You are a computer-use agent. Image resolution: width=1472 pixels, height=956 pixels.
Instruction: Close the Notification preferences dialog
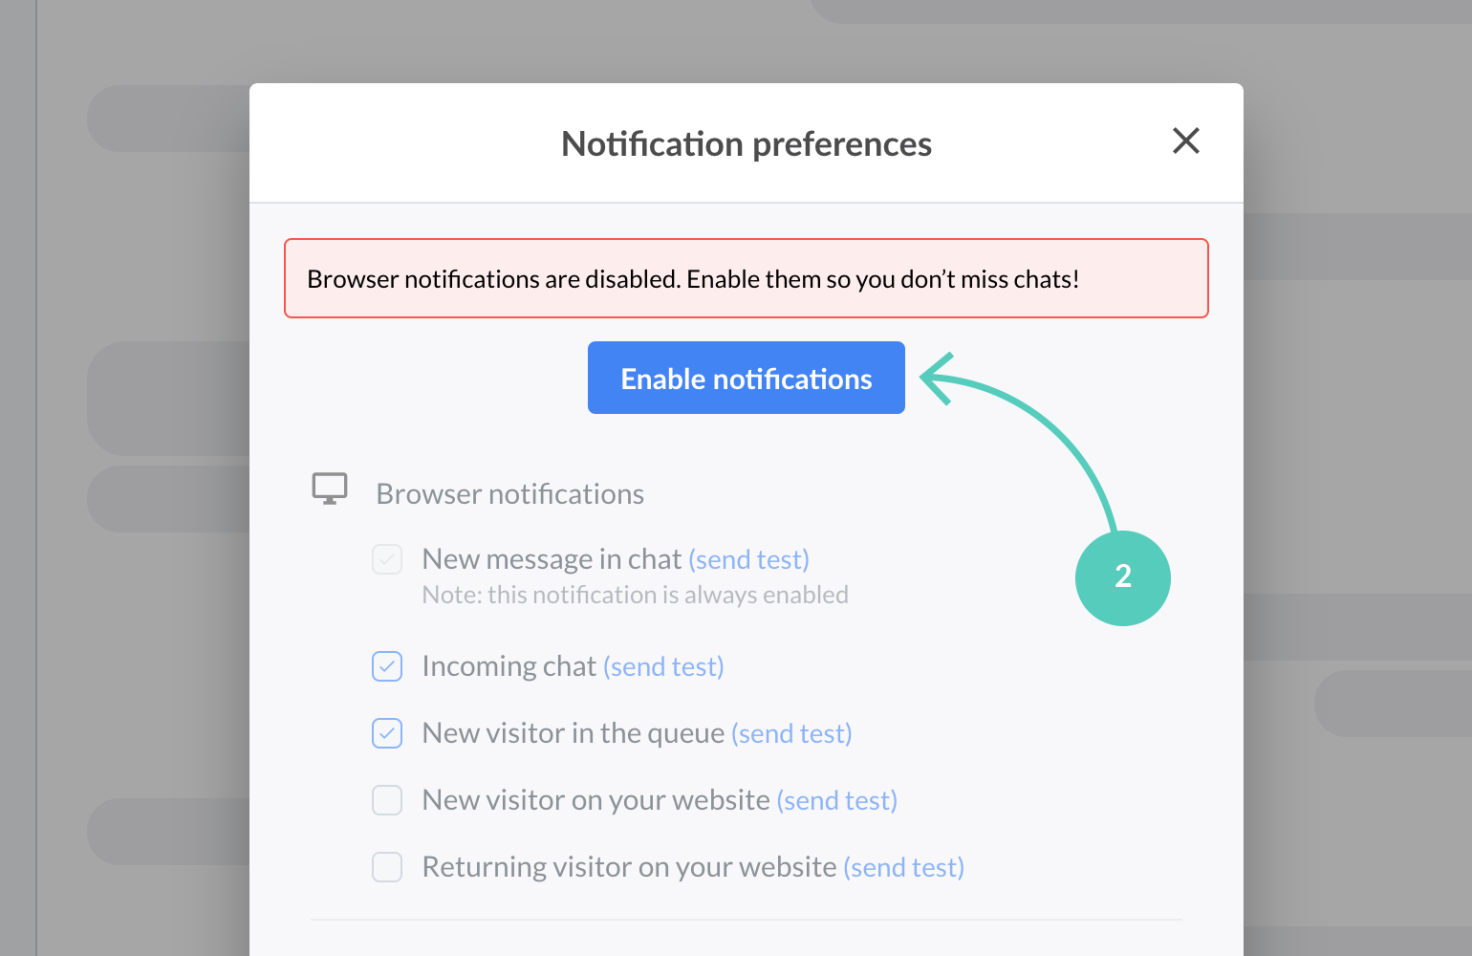(x=1186, y=141)
